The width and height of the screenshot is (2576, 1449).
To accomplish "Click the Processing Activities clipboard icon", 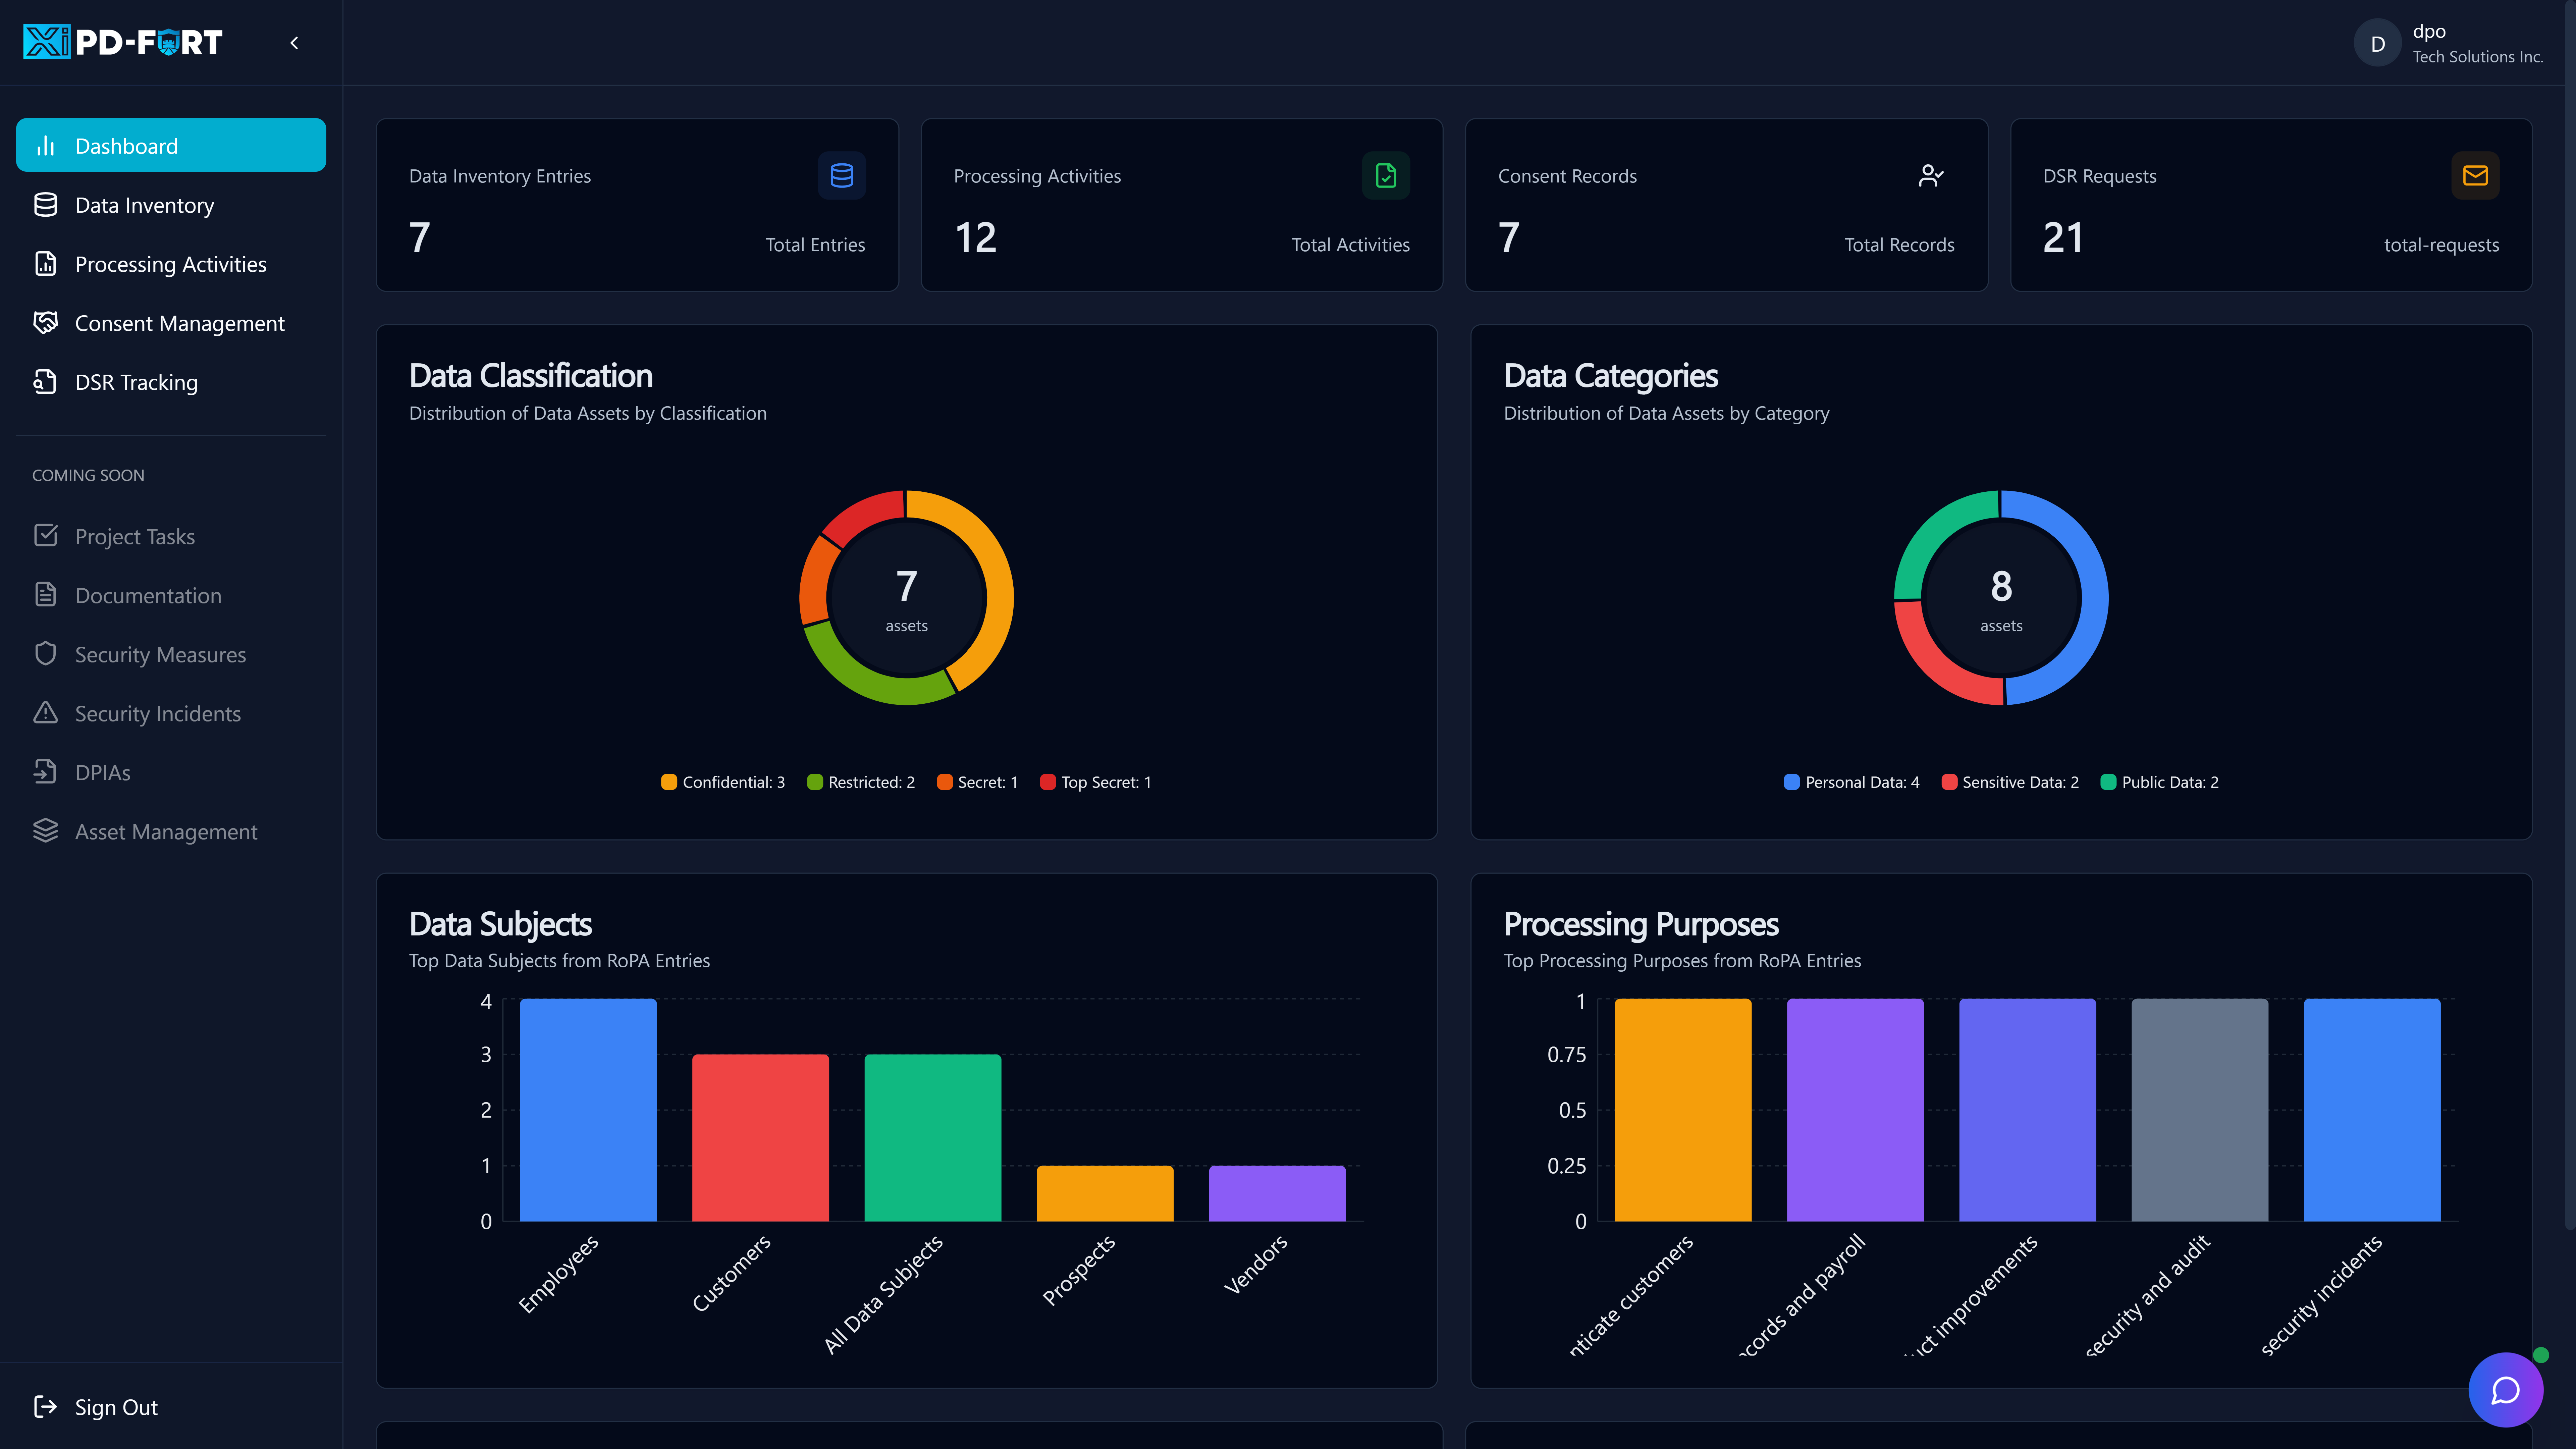I will point(46,263).
